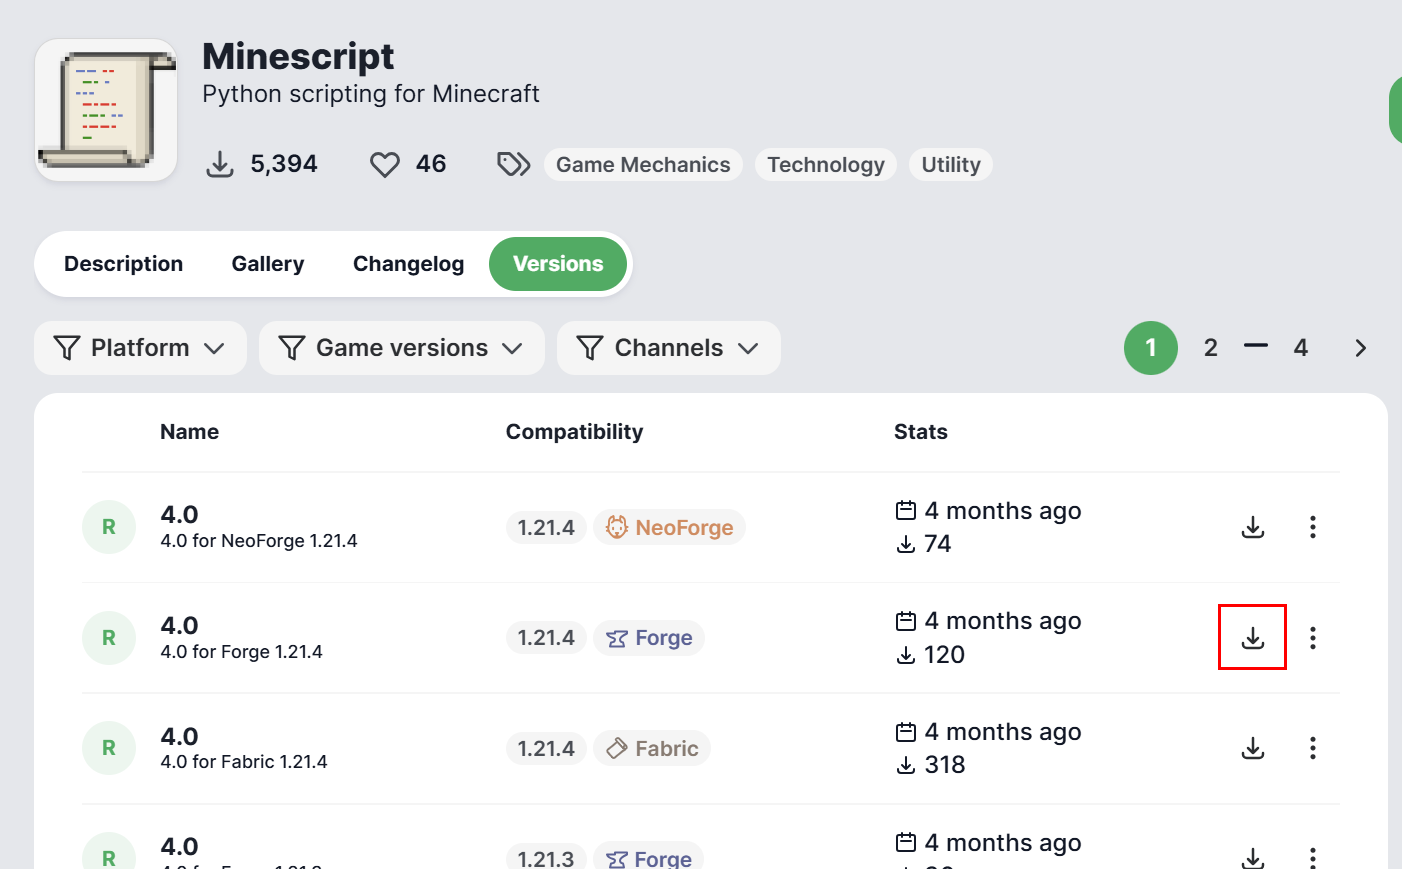Expand the Game versions filter dropdown
Screen dimensions: 1402x869
[401, 348]
